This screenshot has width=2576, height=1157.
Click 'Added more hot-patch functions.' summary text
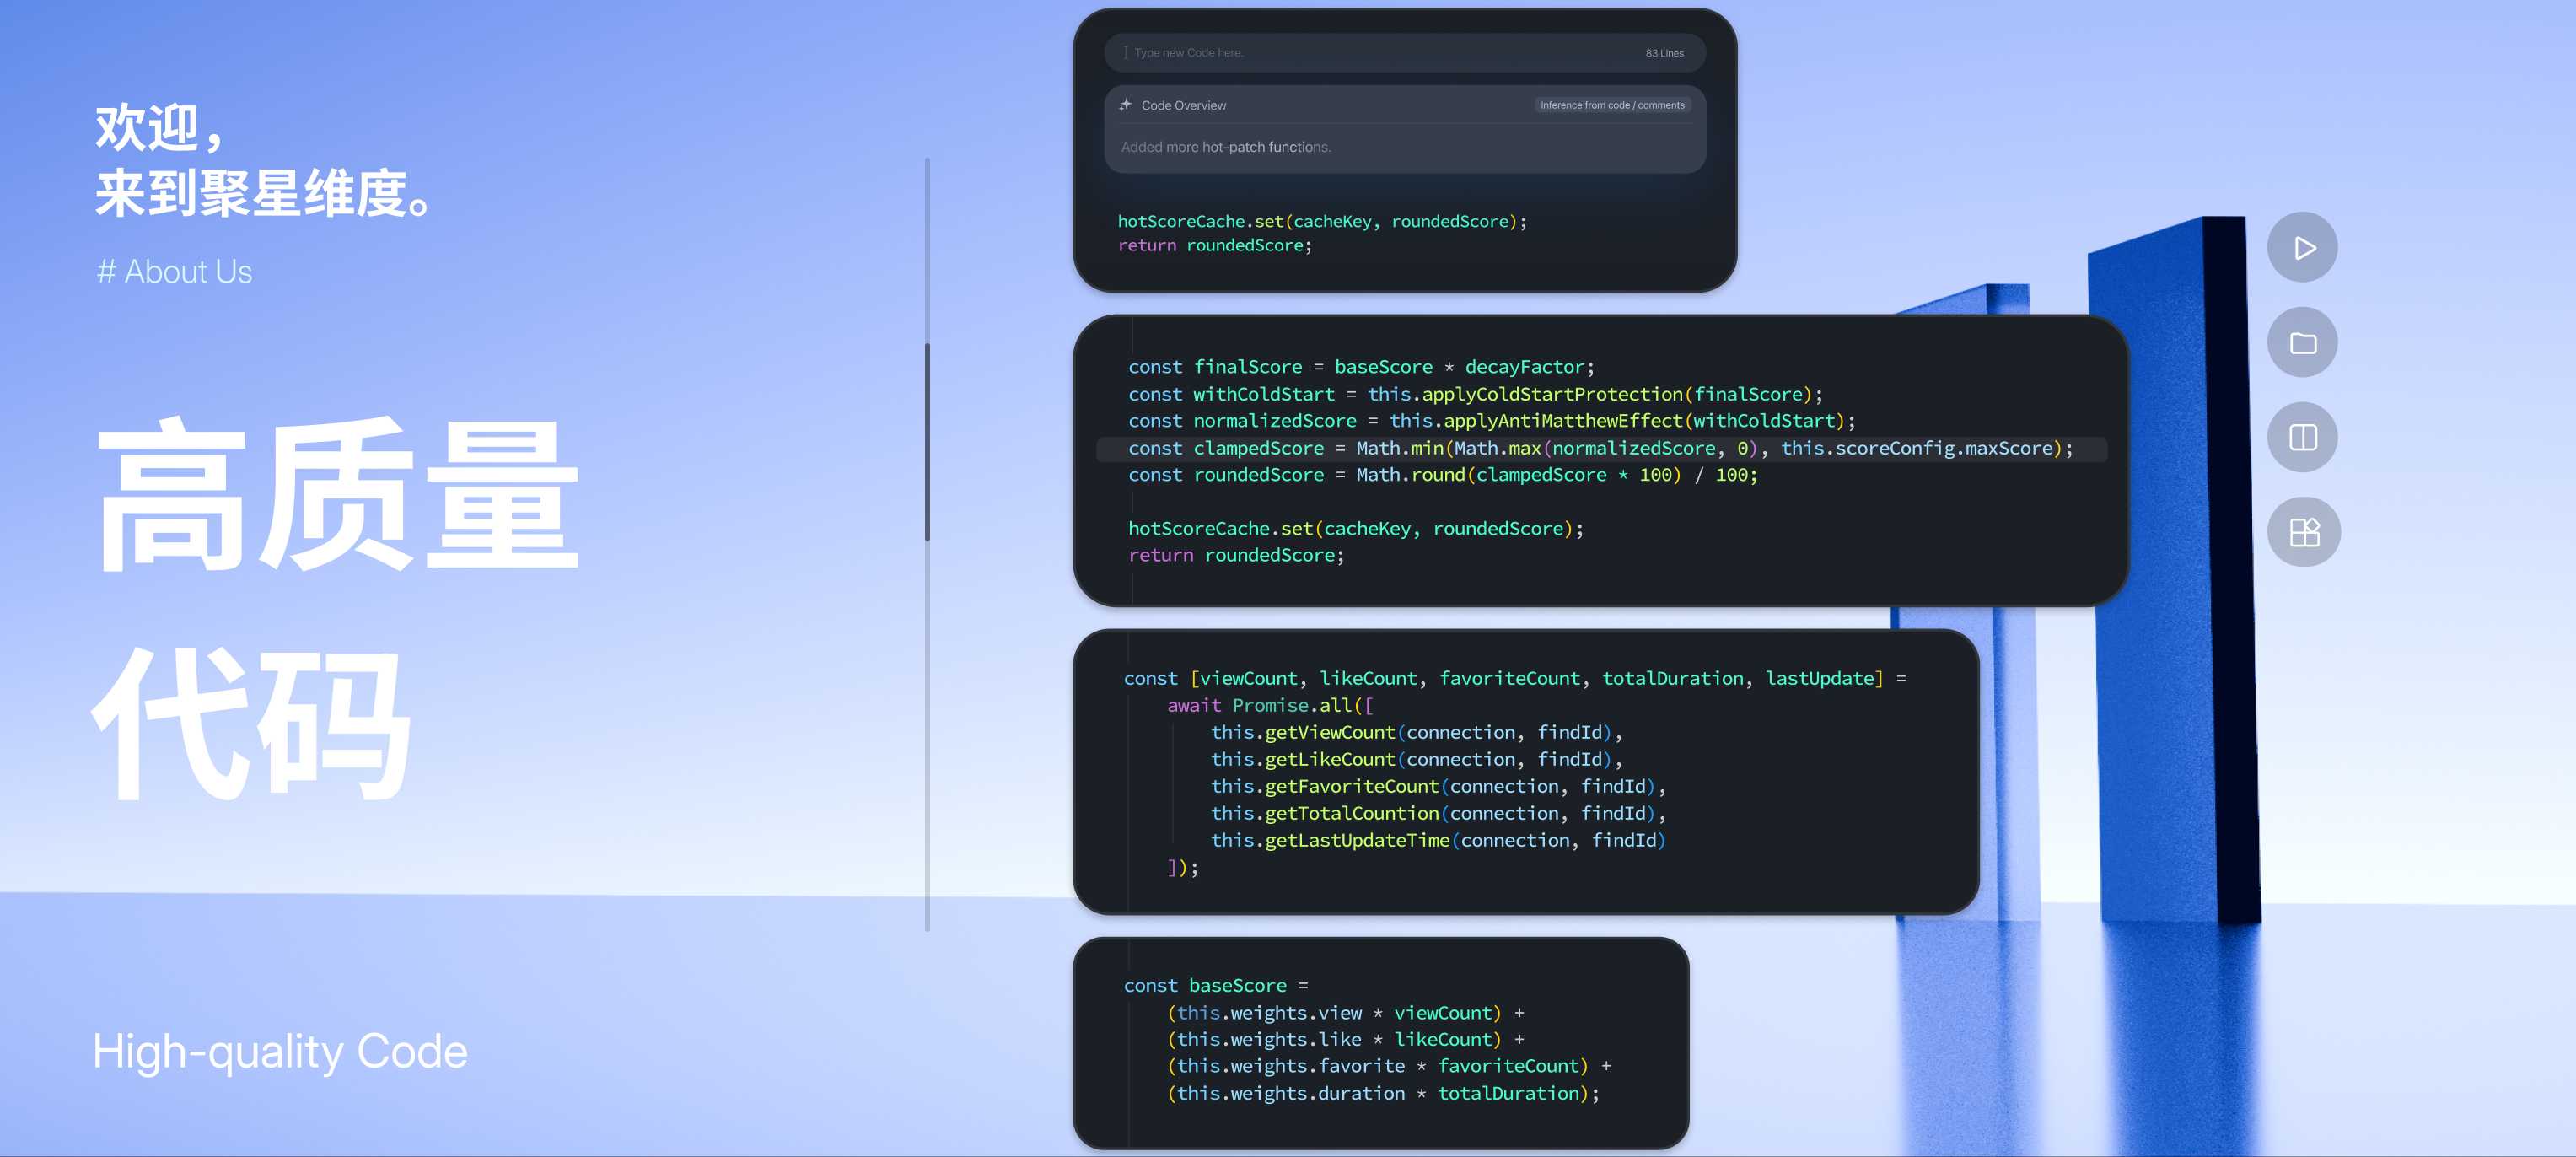(1225, 147)
